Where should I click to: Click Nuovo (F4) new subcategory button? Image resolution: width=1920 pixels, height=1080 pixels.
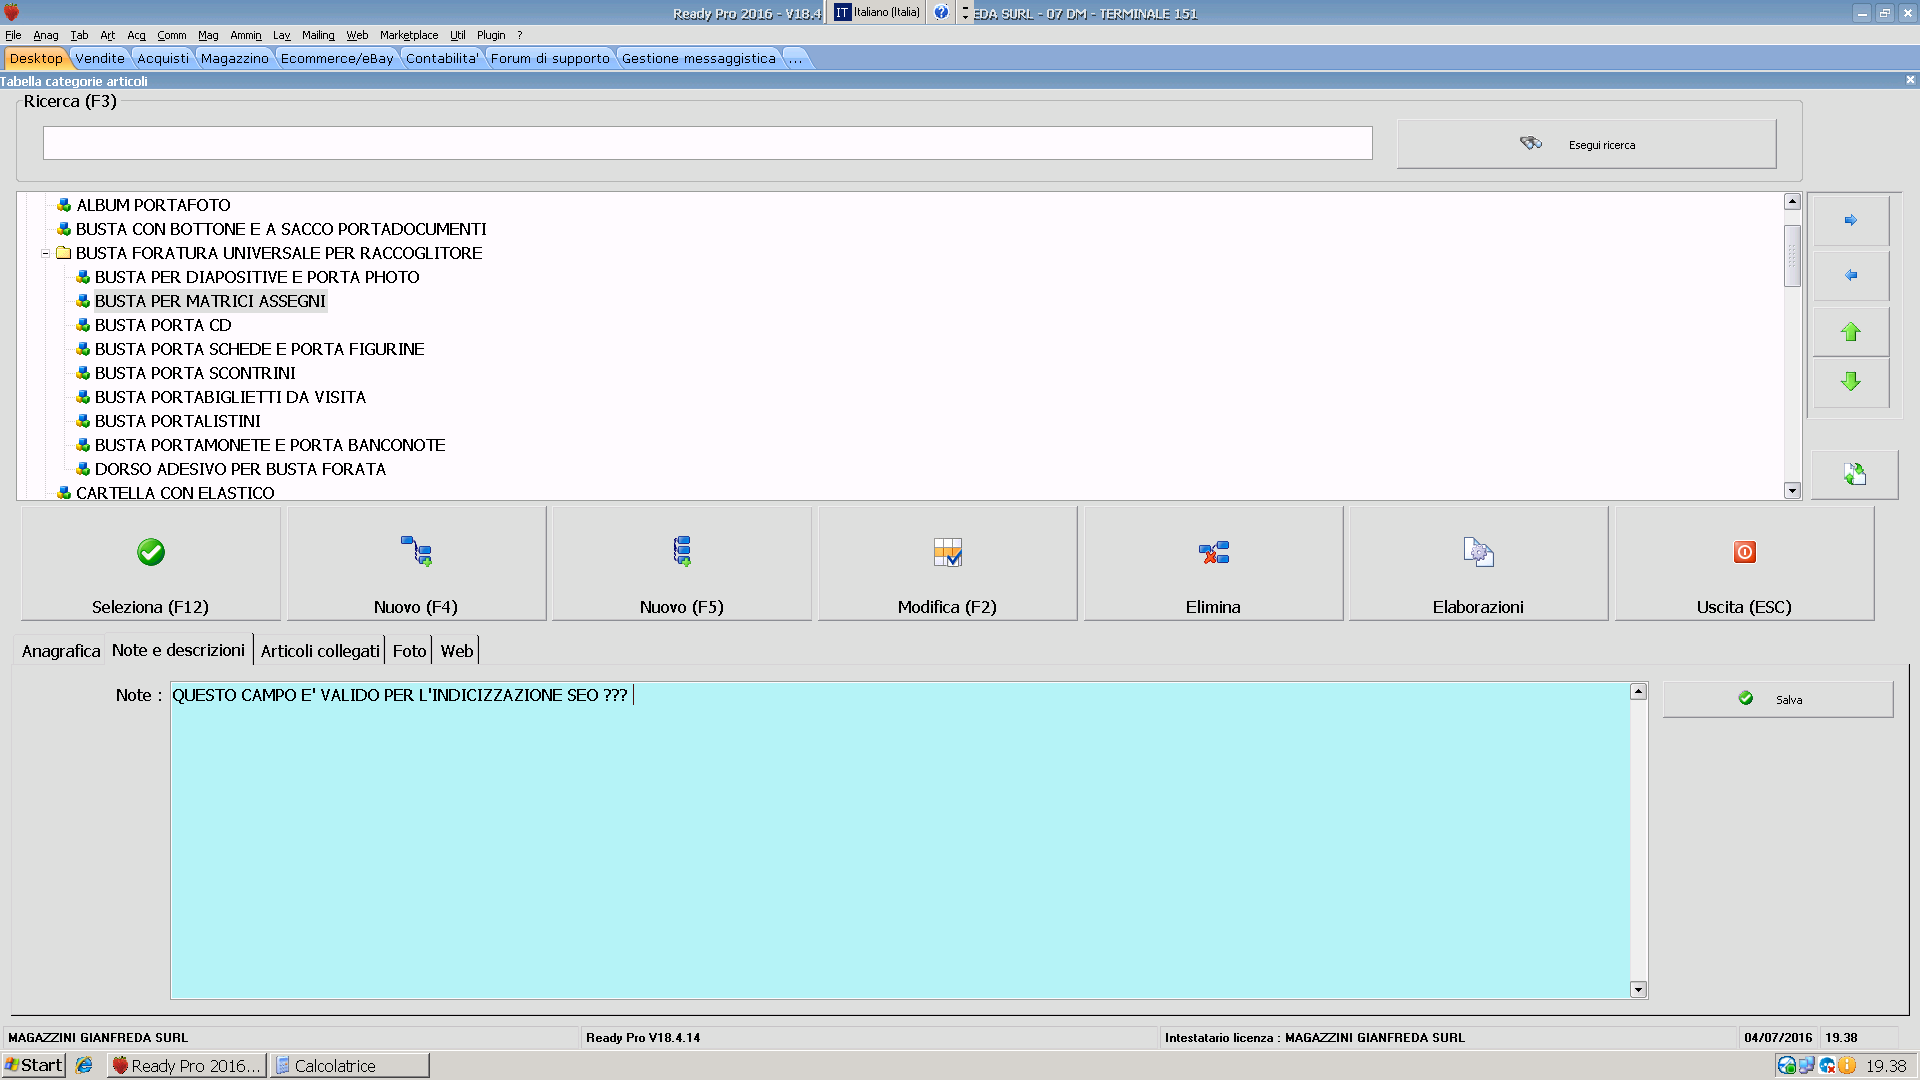416,564
